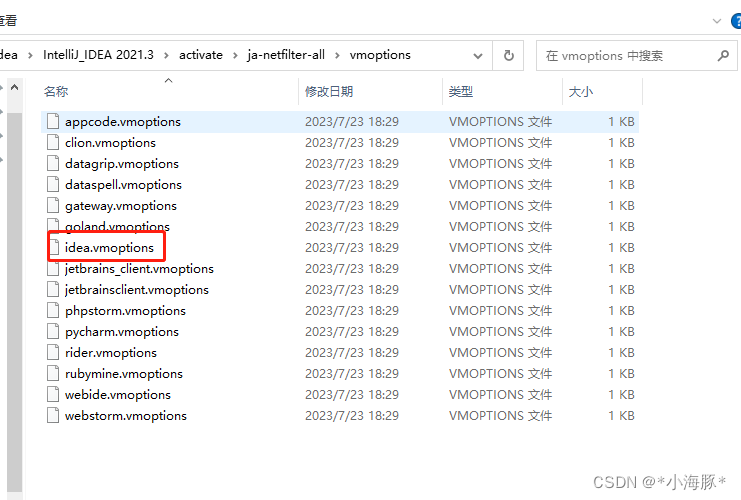Click the clion.vmoptions file icon
The height and width of the screenshot is (500, 741).
tap(53, 143)
